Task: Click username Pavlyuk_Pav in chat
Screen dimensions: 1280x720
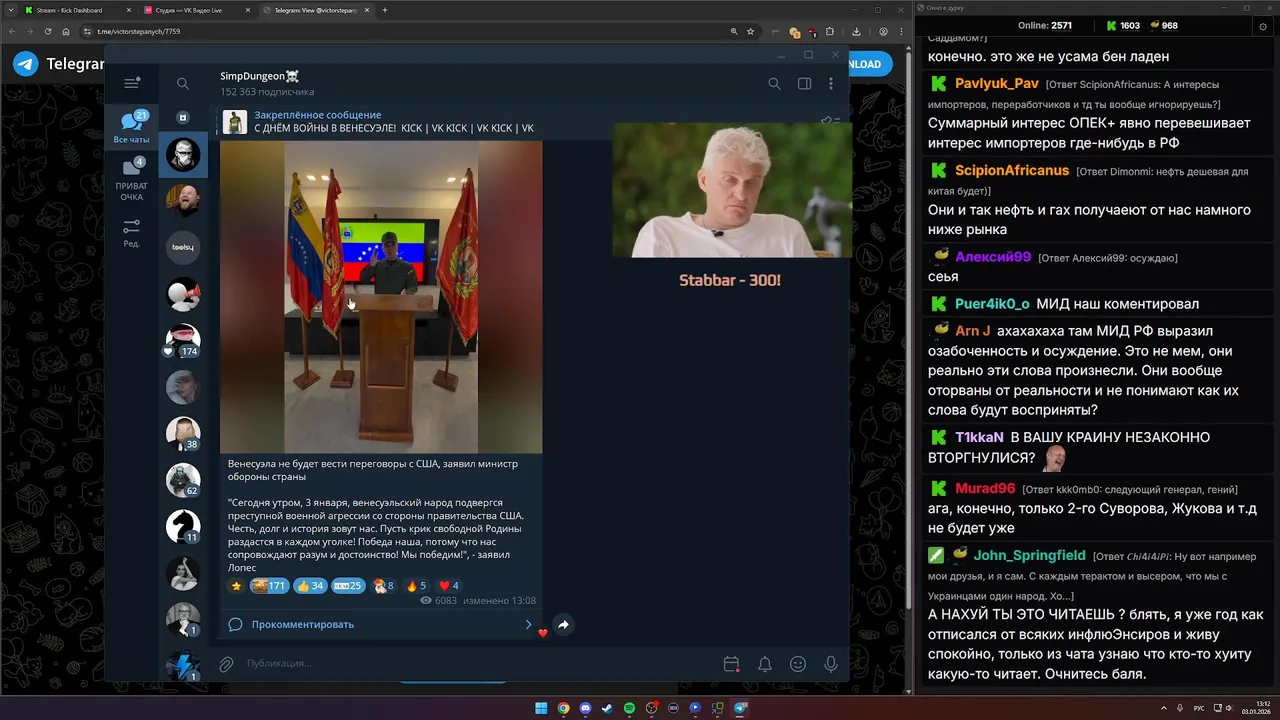Action: tap(996, 83)
